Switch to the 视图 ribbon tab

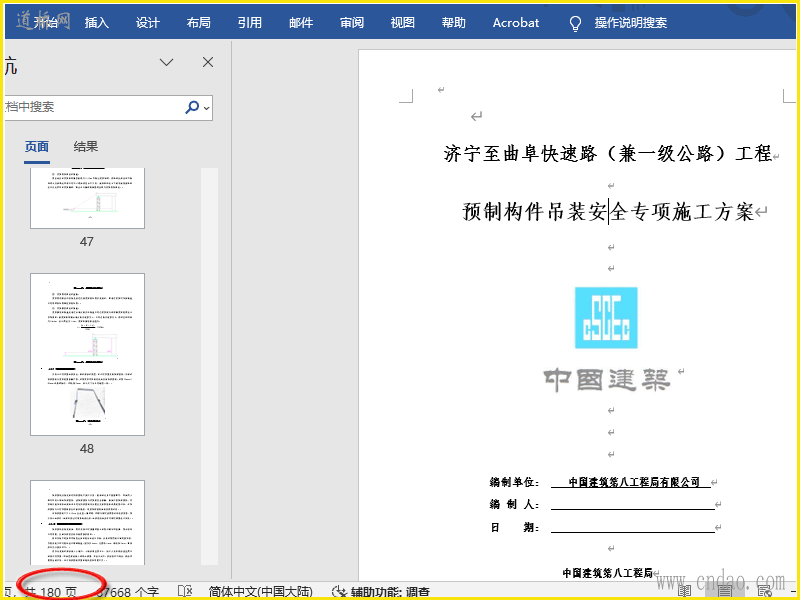coord(403,22)
